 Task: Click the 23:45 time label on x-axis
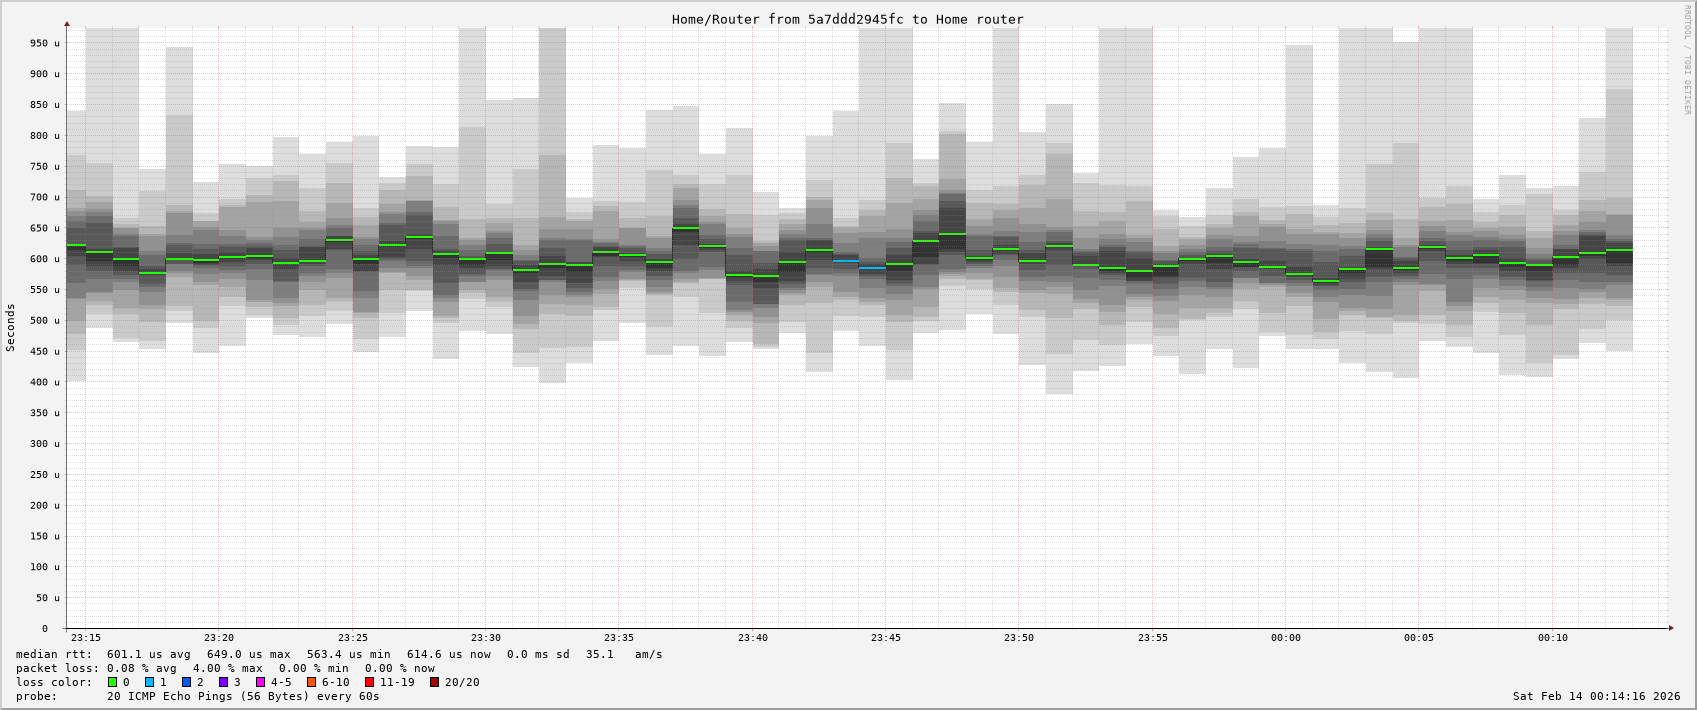(x=886, y=638)
